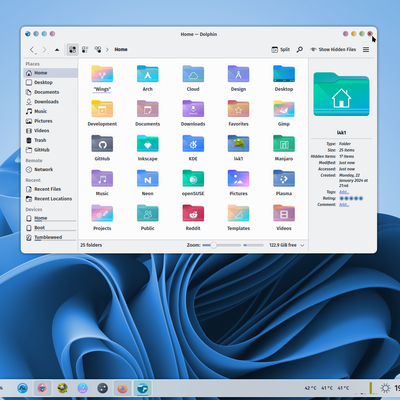Open the Music folder icon in the file grid
The image size is (400, 400).
click(102, 178)
